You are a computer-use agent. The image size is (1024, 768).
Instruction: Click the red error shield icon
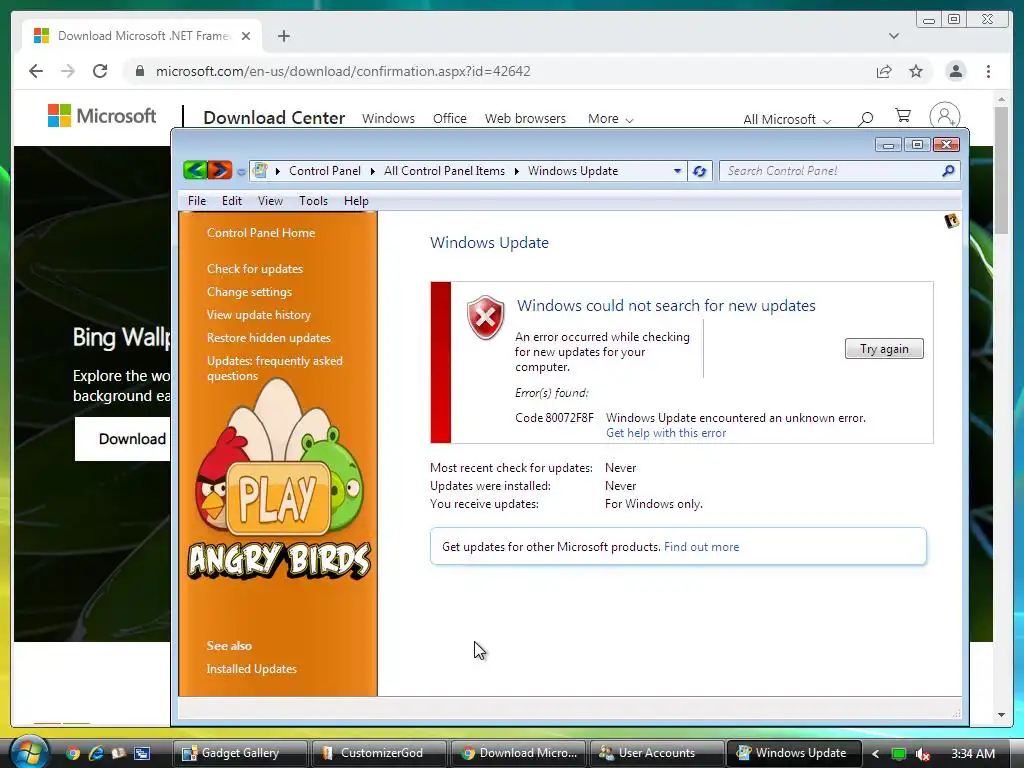pyautogui.click(x=486, y=317)
